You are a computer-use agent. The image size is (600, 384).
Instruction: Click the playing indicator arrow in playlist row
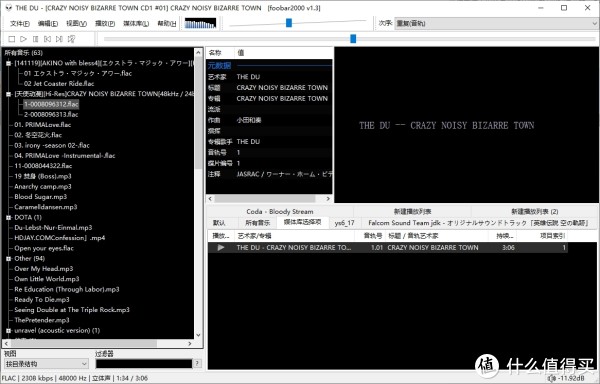tap(221, 247)
